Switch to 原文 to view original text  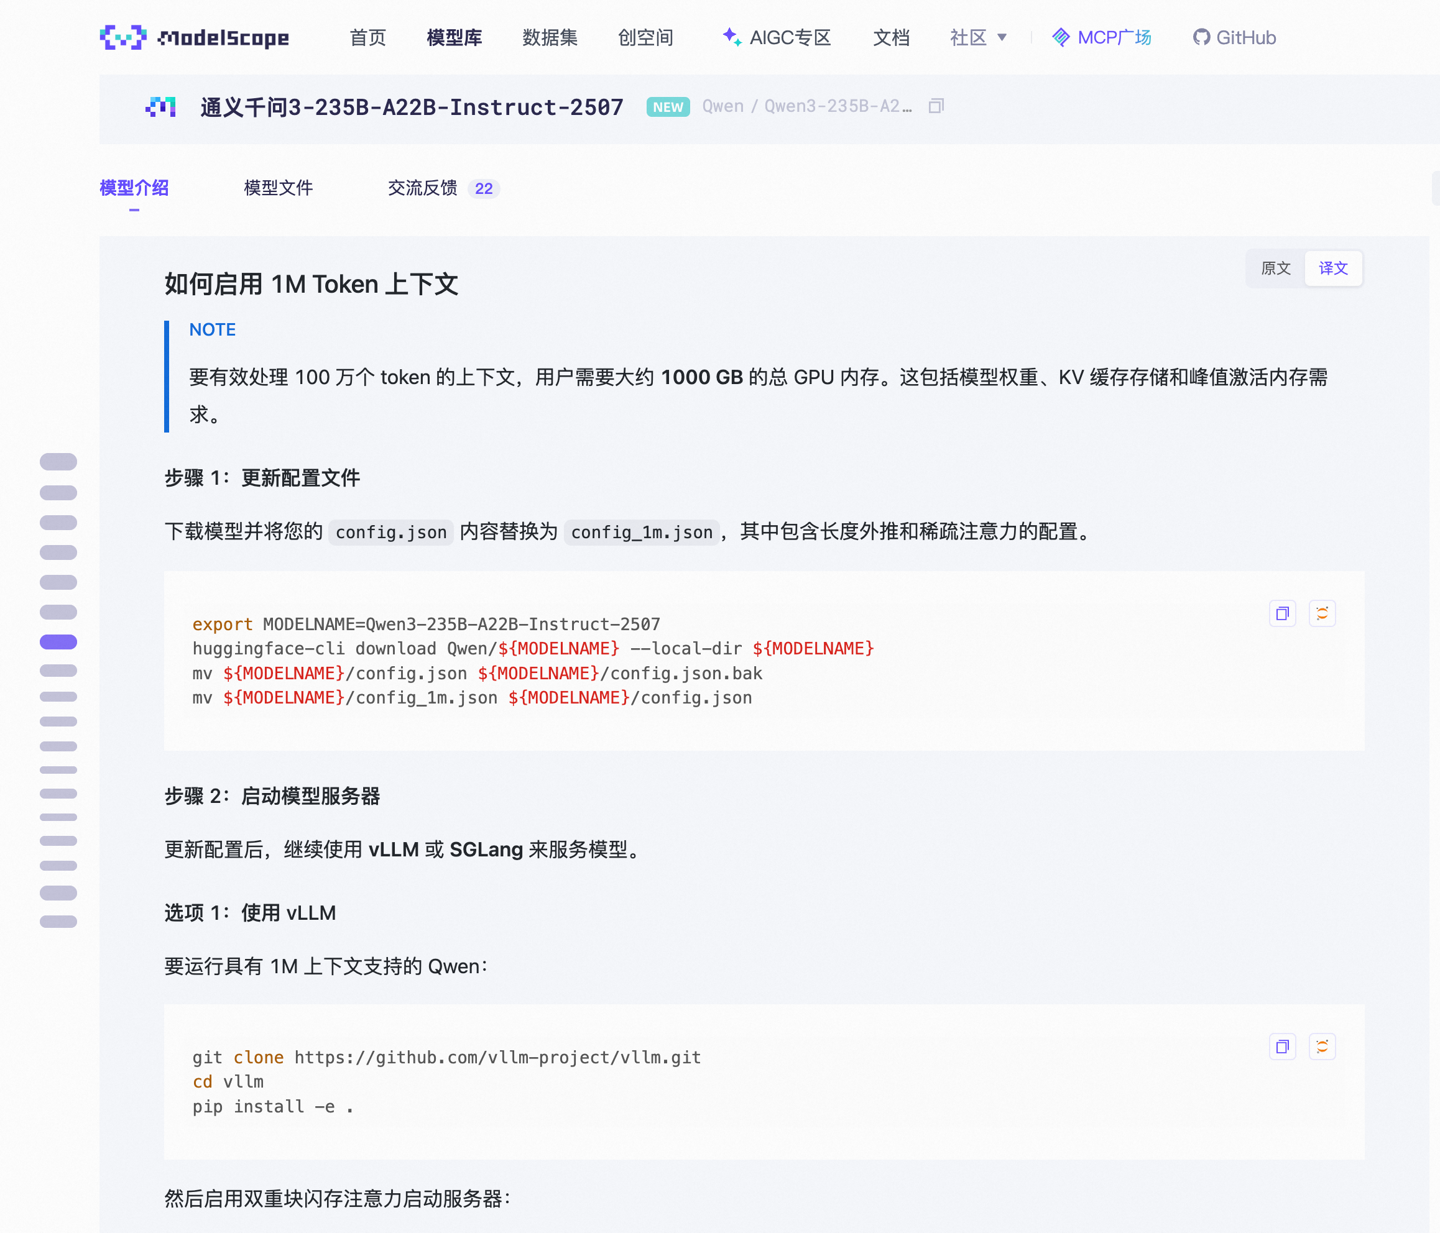pyautogui.click(x=1274, y=268)
